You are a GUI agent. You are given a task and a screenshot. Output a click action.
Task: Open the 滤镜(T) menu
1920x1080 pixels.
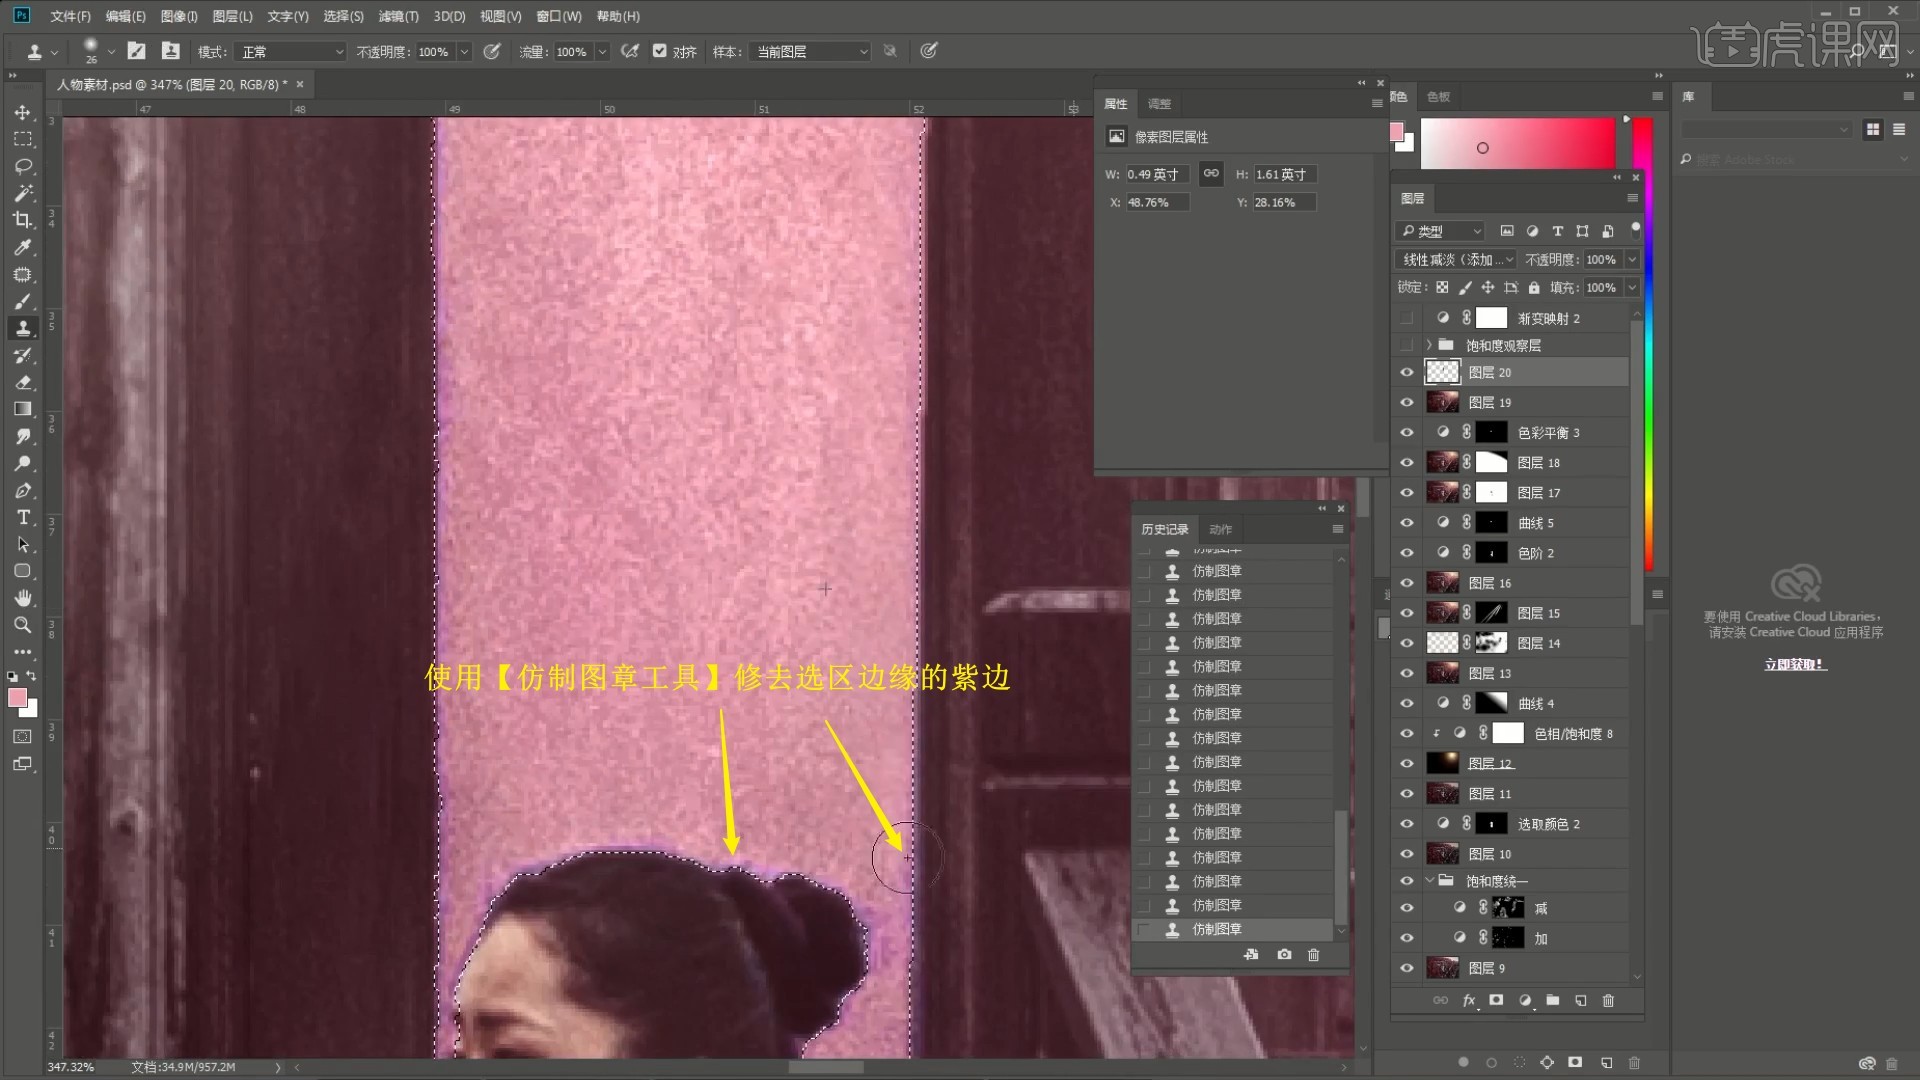pyautogui.click(x=398, y=16)
